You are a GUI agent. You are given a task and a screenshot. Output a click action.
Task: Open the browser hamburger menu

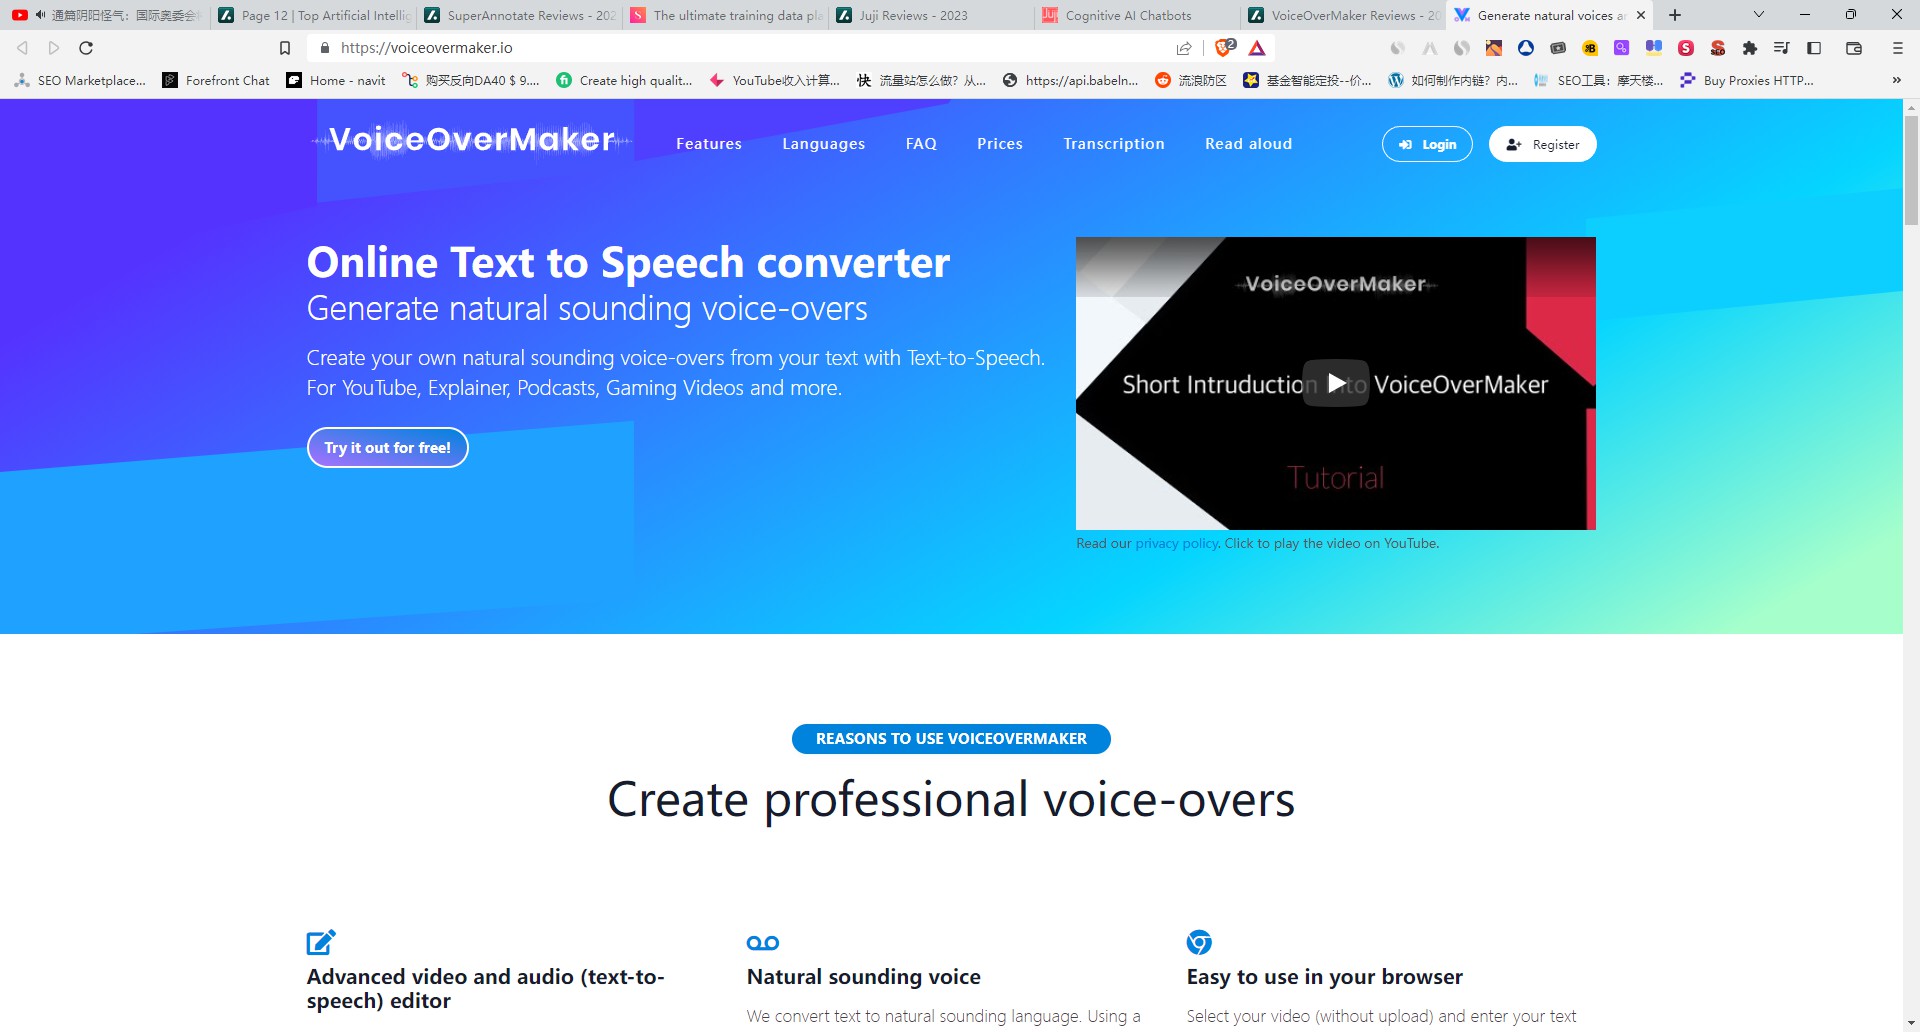(x=1897, y=48)
